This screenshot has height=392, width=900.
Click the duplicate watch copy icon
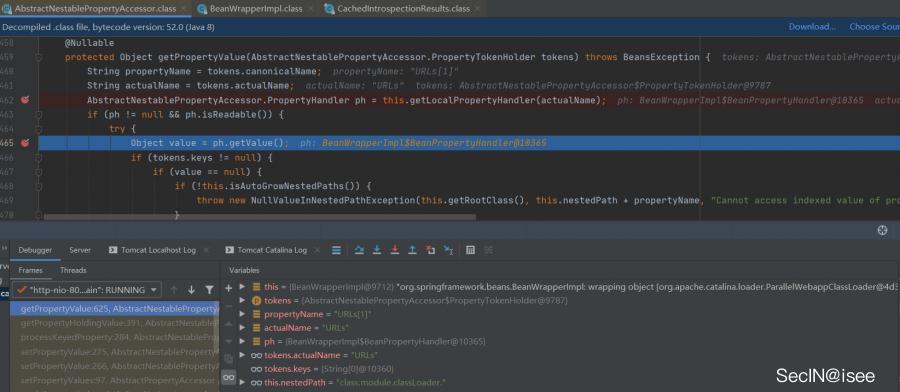[228, 359]
